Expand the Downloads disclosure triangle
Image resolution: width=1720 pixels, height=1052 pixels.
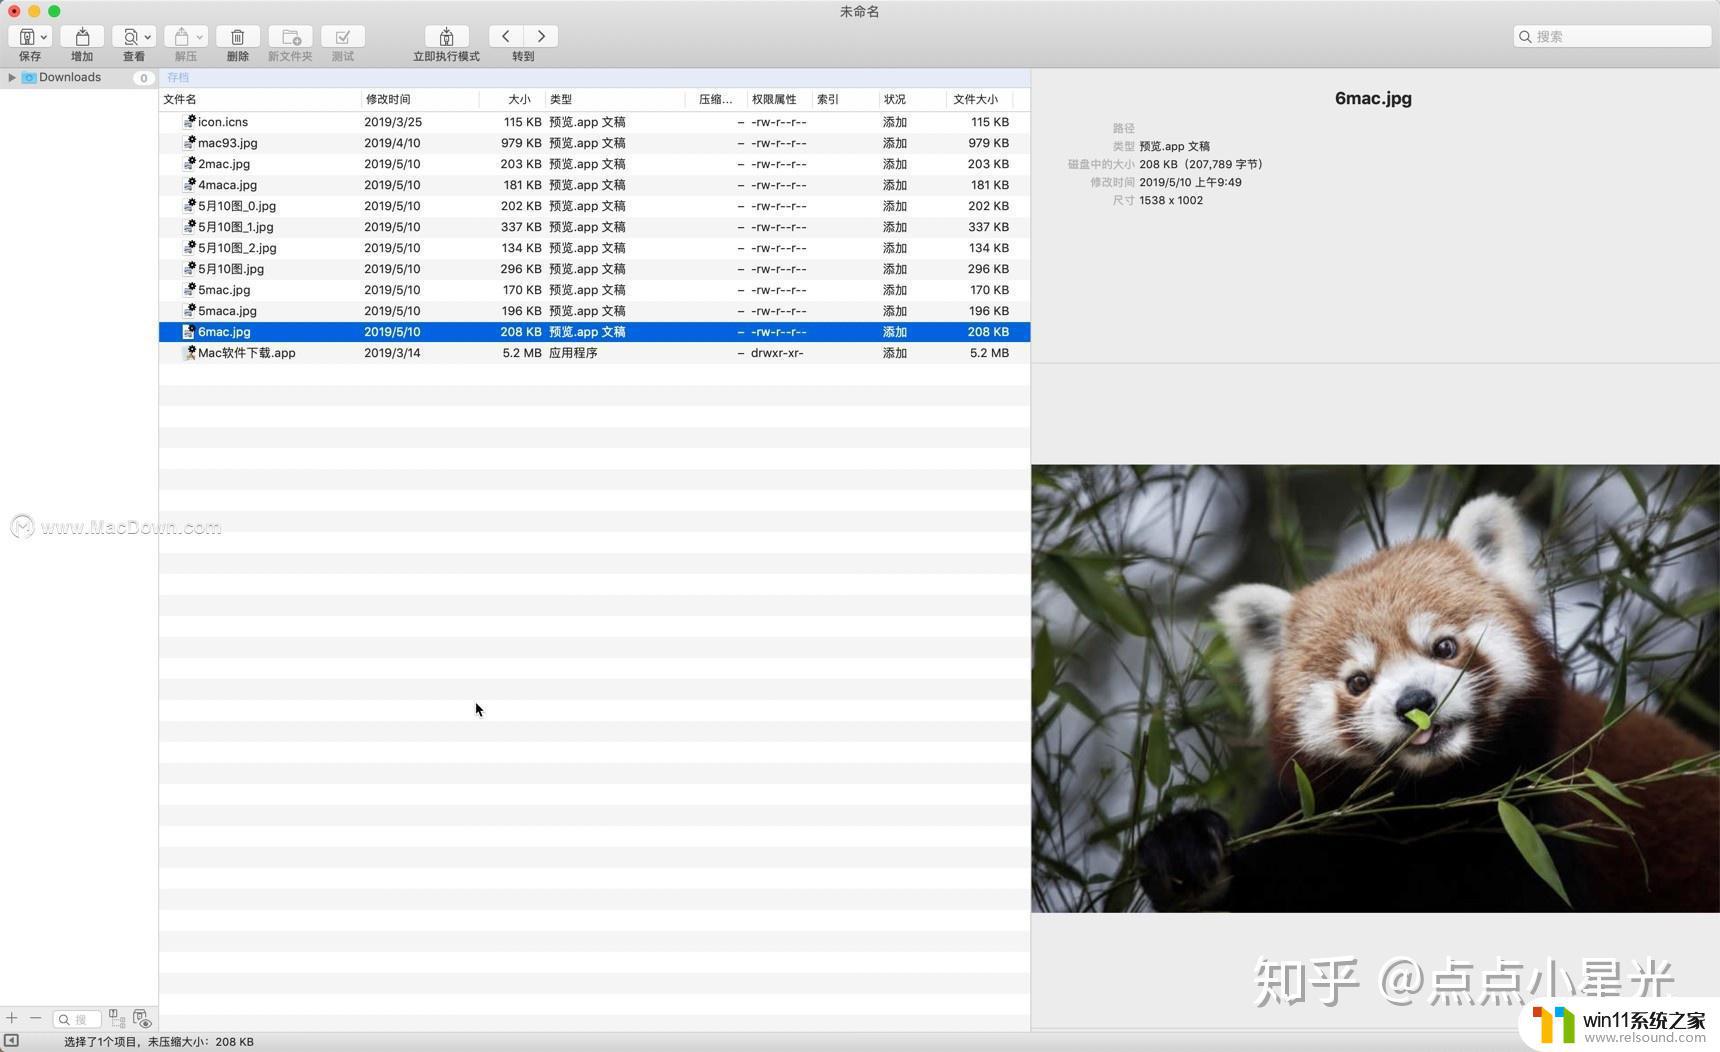(11, 77)
